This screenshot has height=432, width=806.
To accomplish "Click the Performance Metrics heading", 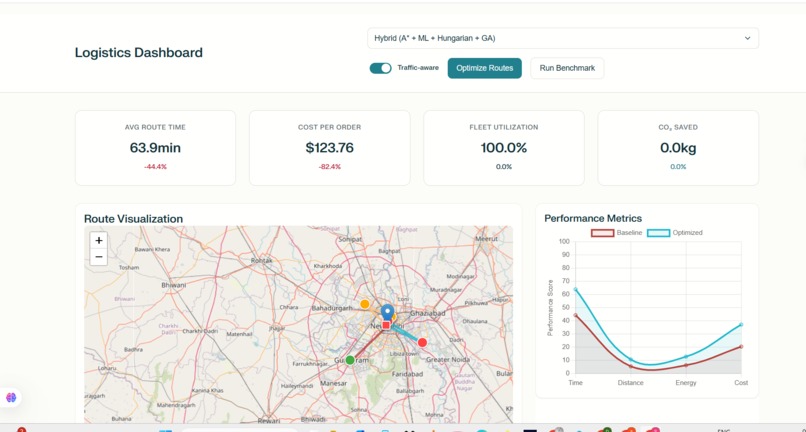I will pos(593,218).
